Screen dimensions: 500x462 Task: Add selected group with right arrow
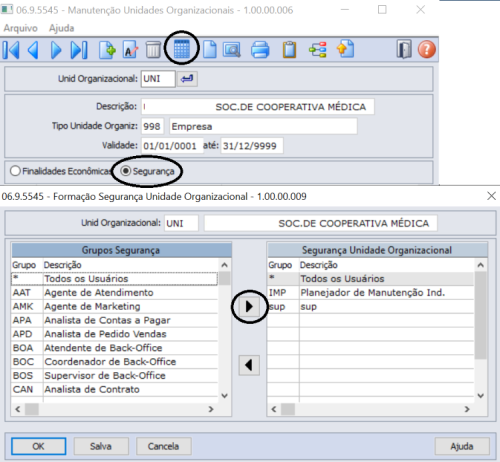coord(249,307)
